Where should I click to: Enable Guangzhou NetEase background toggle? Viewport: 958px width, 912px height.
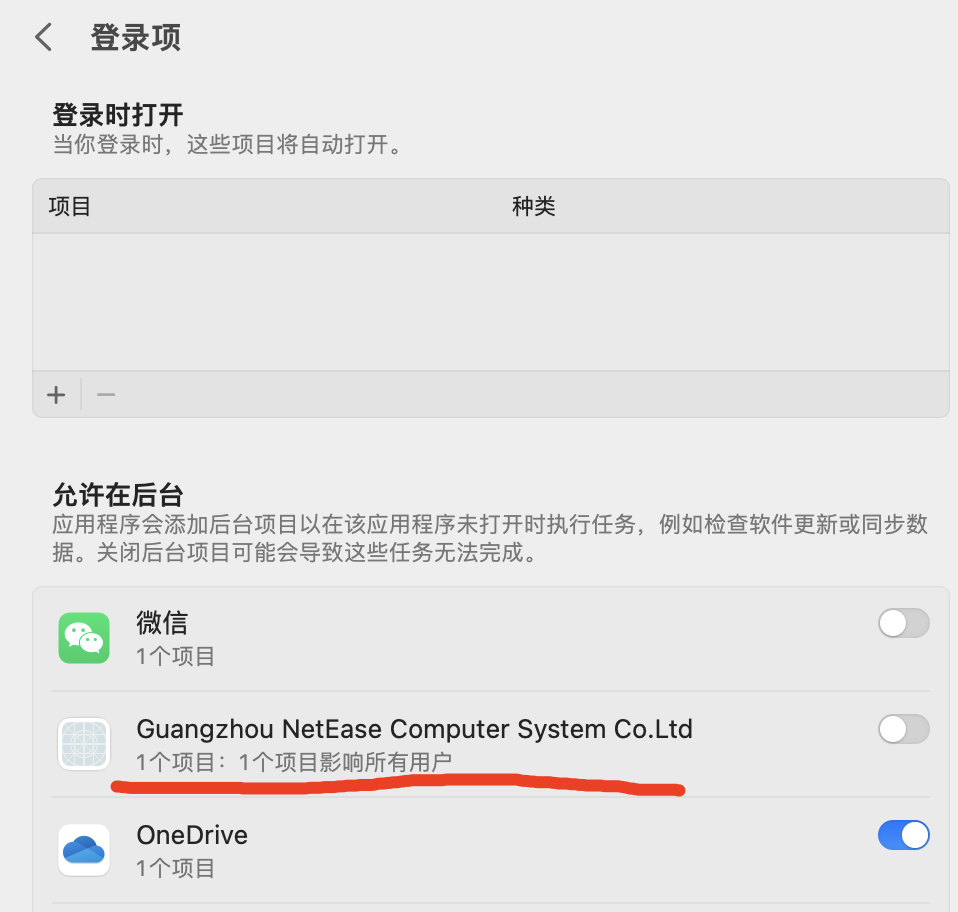coord(904,729)
